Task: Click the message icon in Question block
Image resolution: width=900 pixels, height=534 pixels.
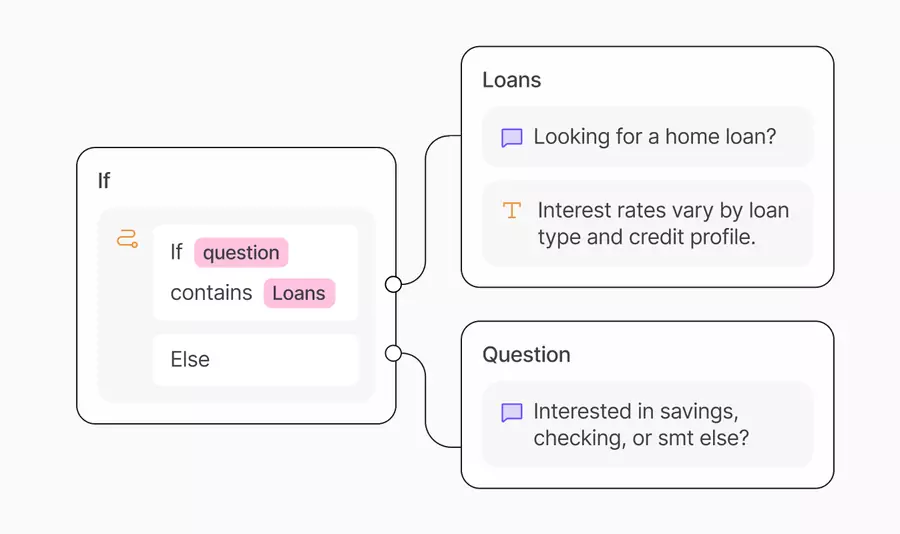Action: 512,412
